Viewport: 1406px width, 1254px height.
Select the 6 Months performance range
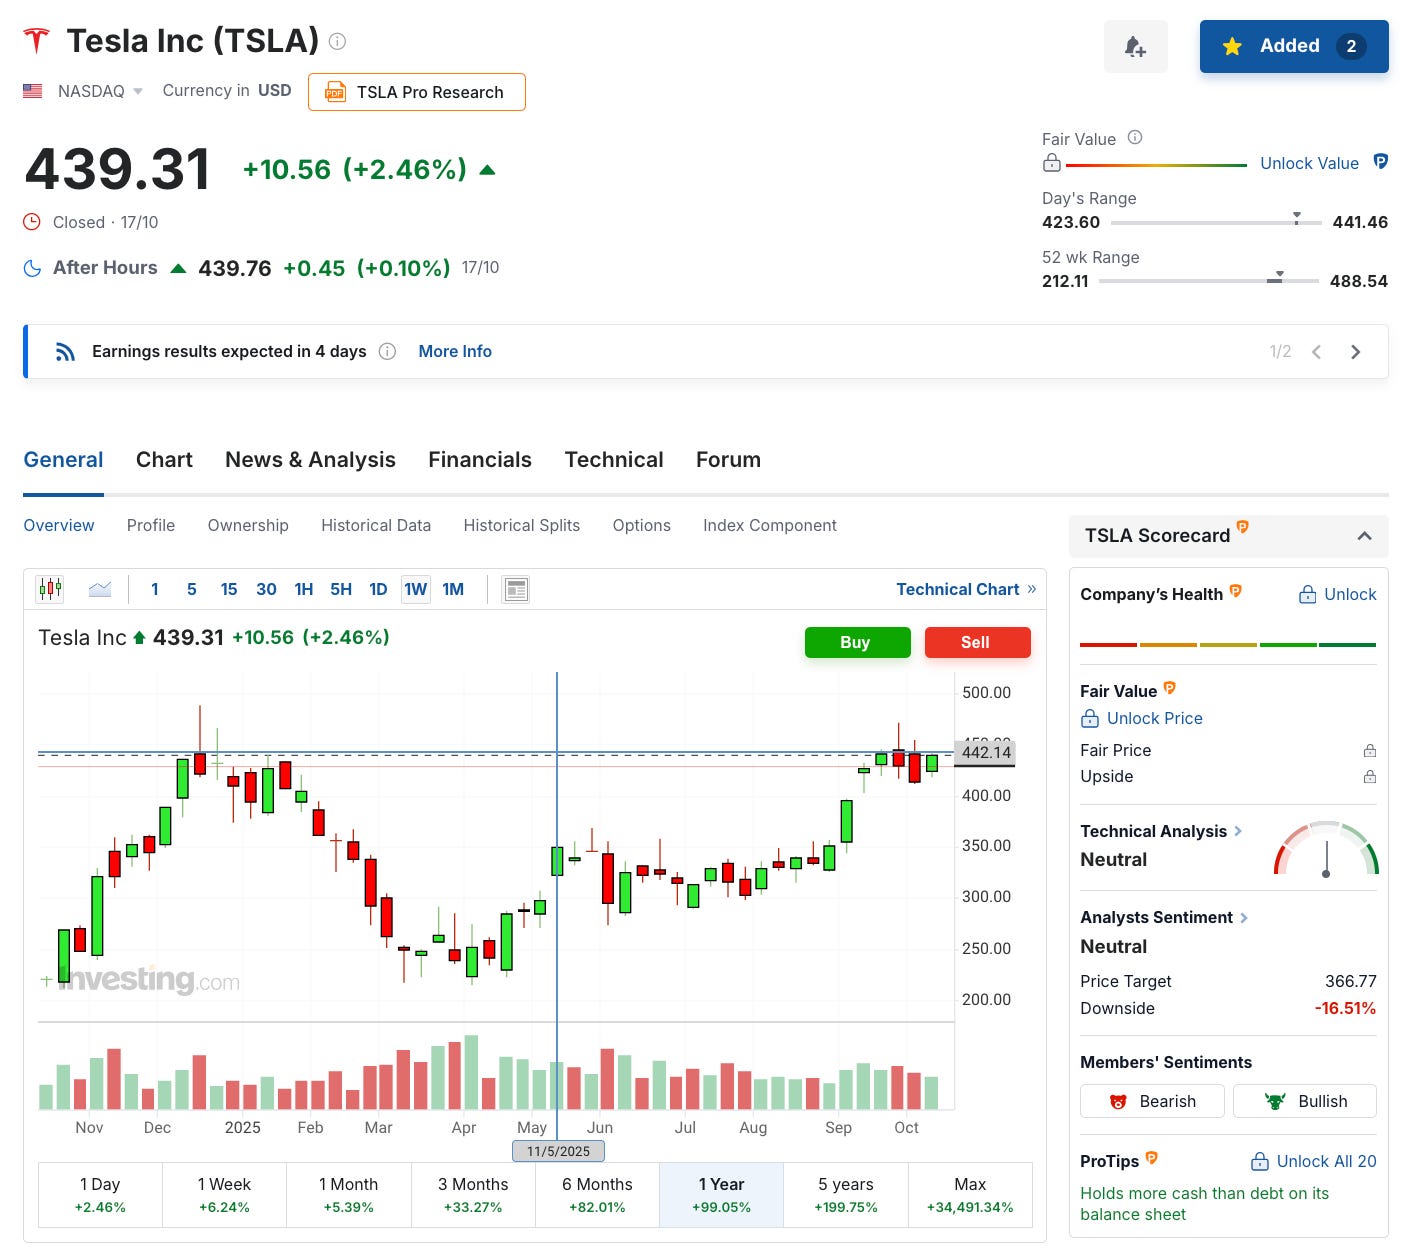[597, 1195]
